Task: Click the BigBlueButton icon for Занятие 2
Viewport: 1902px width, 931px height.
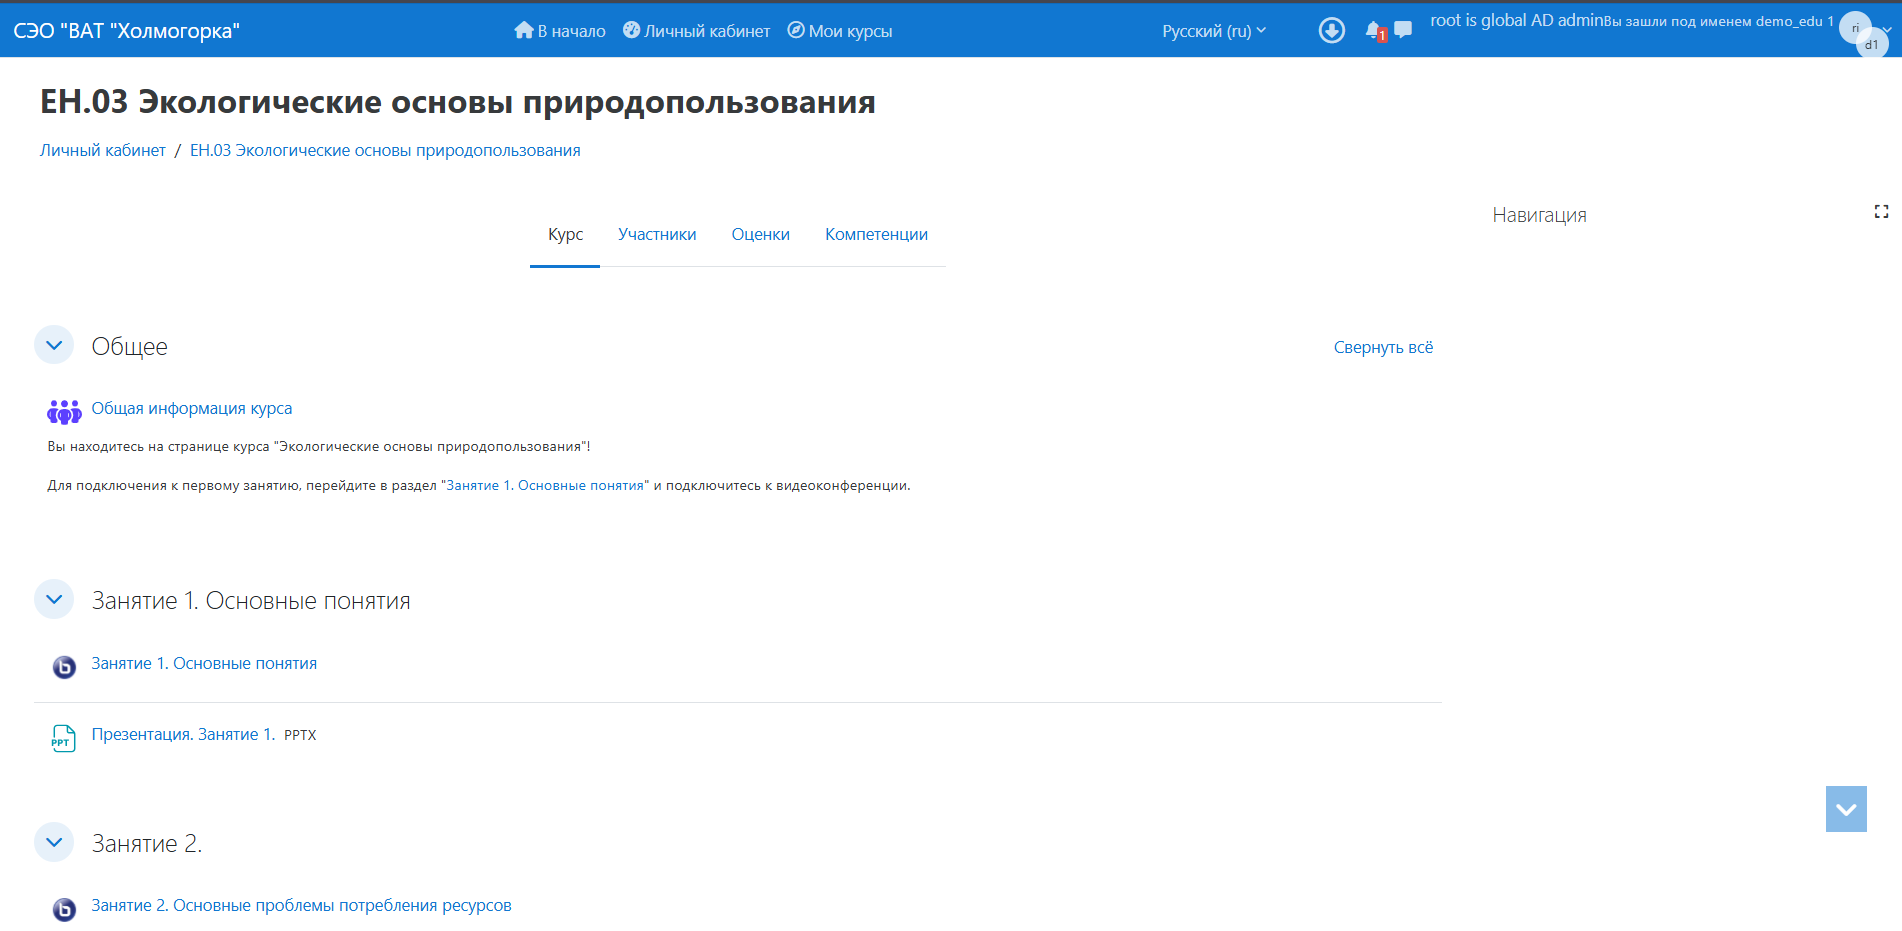Action: (x=64, y=909)
